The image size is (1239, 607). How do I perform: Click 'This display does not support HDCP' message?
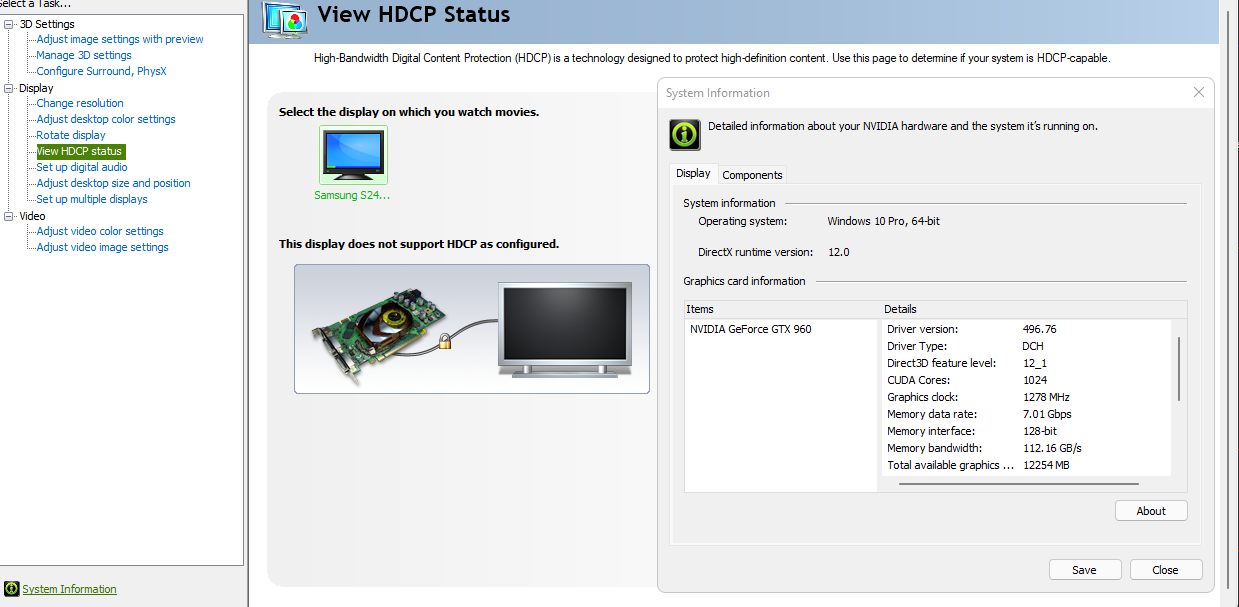(419, 244)
